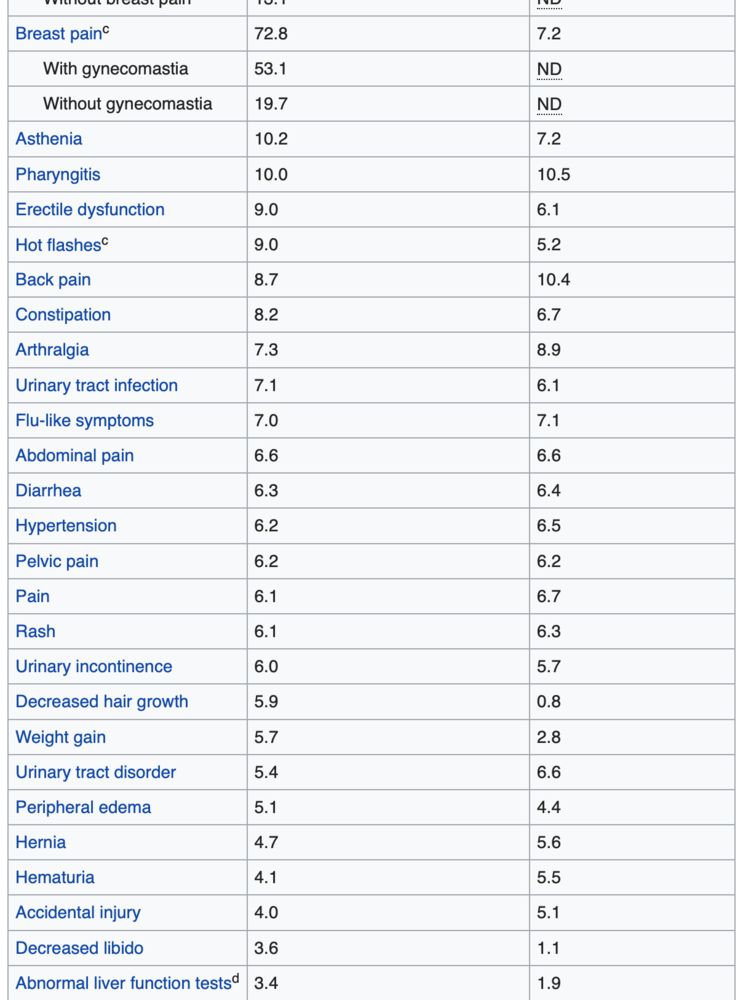This screenshot has width=743, height=1000.
Task: Click the Urinary tract infection link
Action: [97, 386]
